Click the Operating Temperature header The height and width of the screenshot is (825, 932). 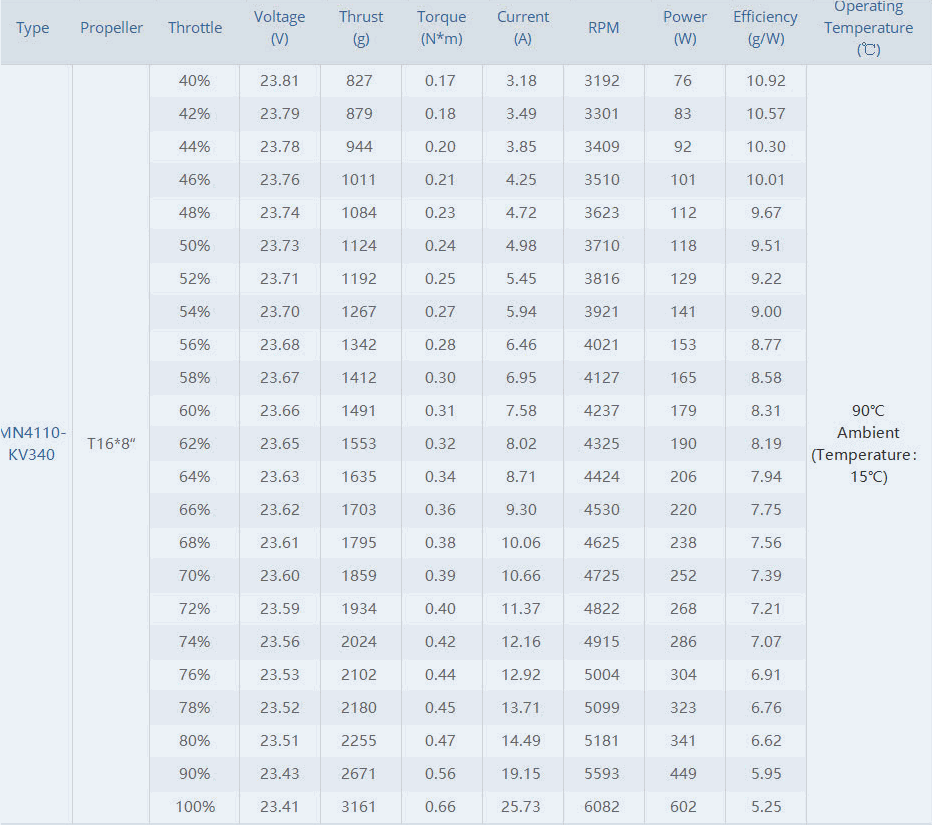pos(868,28)
